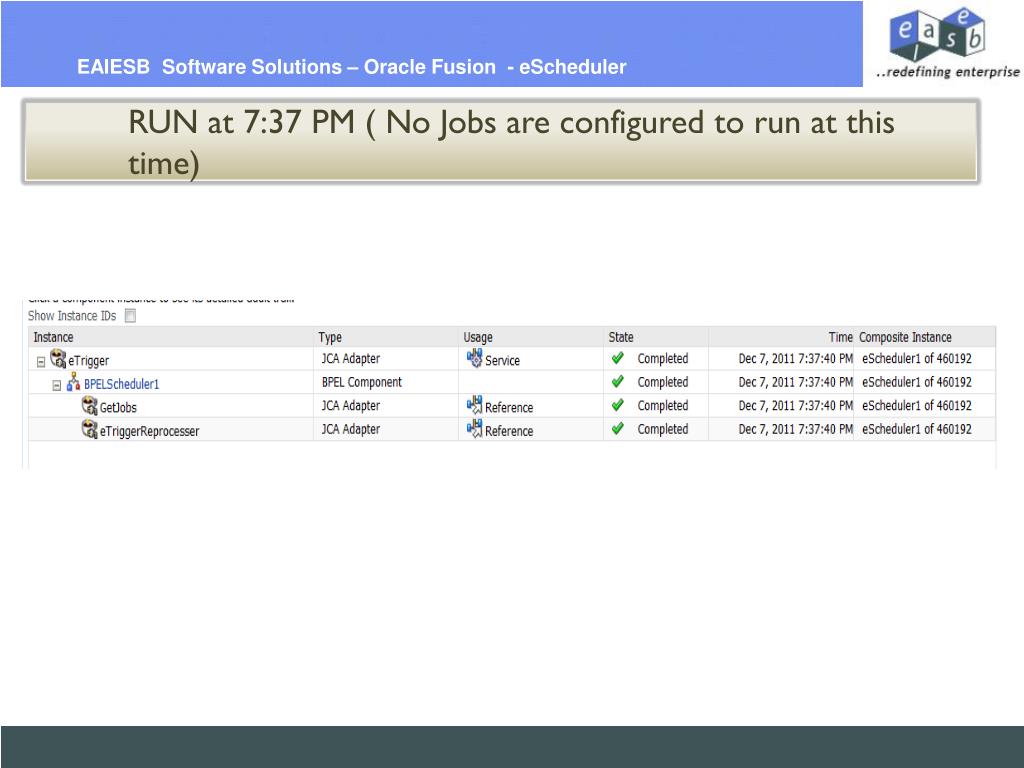Click the Reference icon in eTriggerReprocesser row
Screen dimensions: 1024x768
pyautogui.click(x=474, y=429)
